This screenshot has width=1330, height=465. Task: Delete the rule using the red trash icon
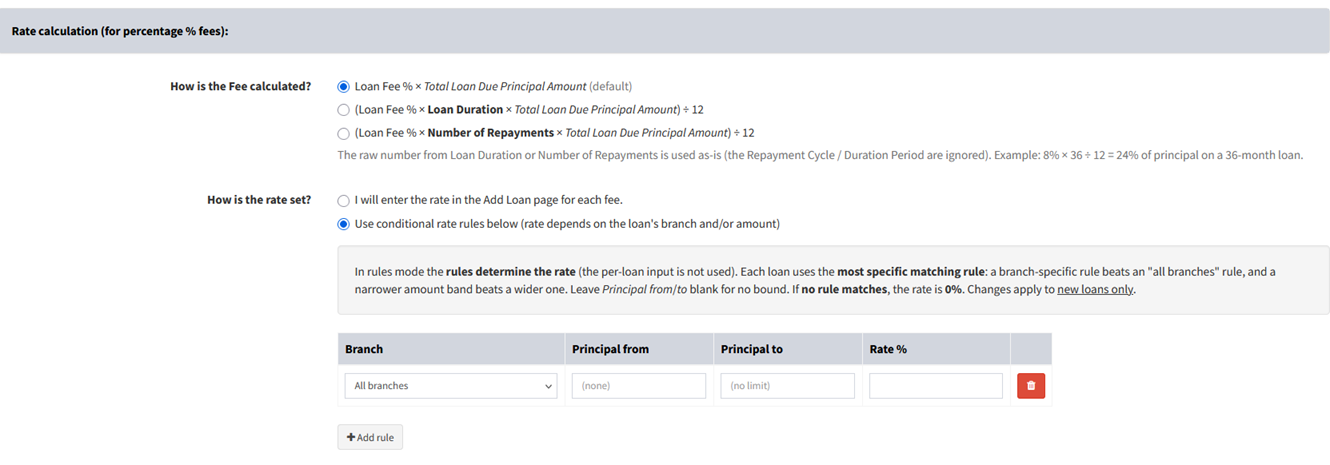coord(1031,386)
